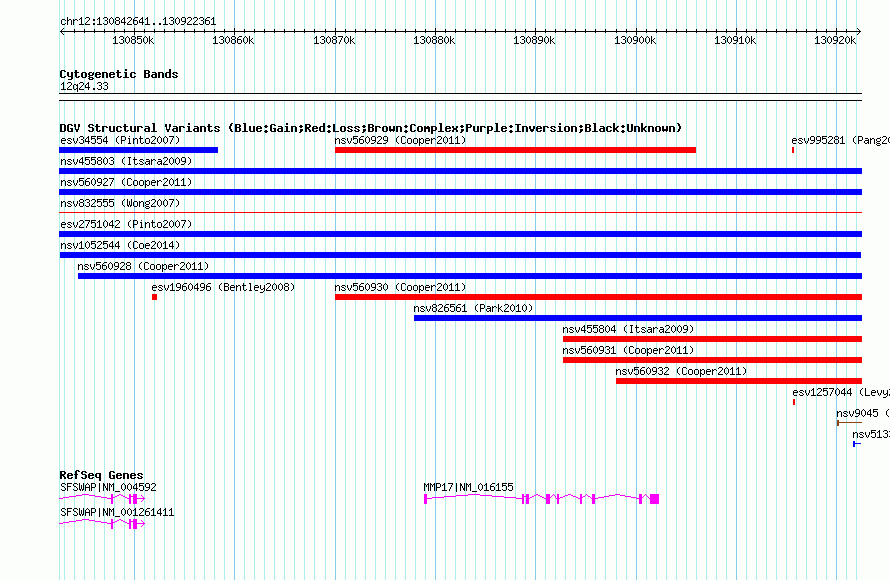Select the nsv560929 Cooper2011 red loss bar
890x580 pixels.
[x=515, y=150]
